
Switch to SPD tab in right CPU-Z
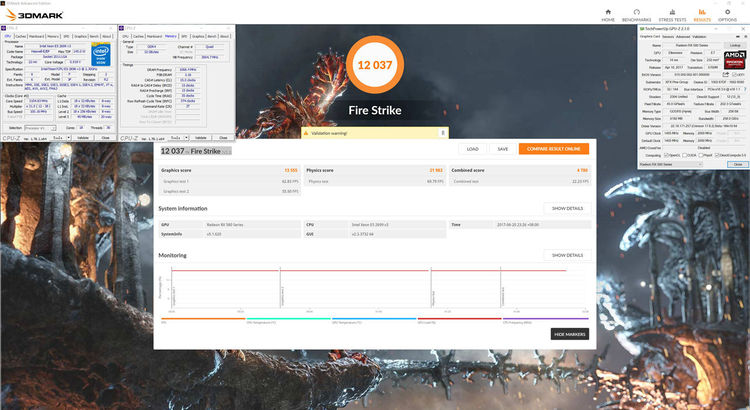[x=184, y=36]
